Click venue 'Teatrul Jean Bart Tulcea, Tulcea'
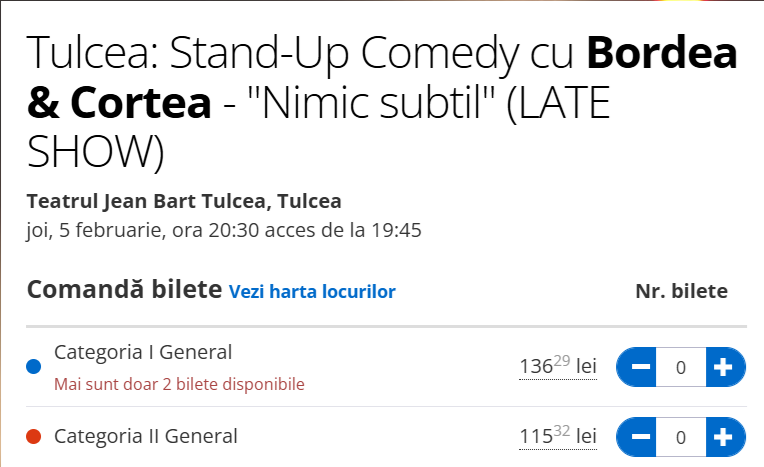Image resolution: width=764 pixels, height=467 pixels. 184,201
